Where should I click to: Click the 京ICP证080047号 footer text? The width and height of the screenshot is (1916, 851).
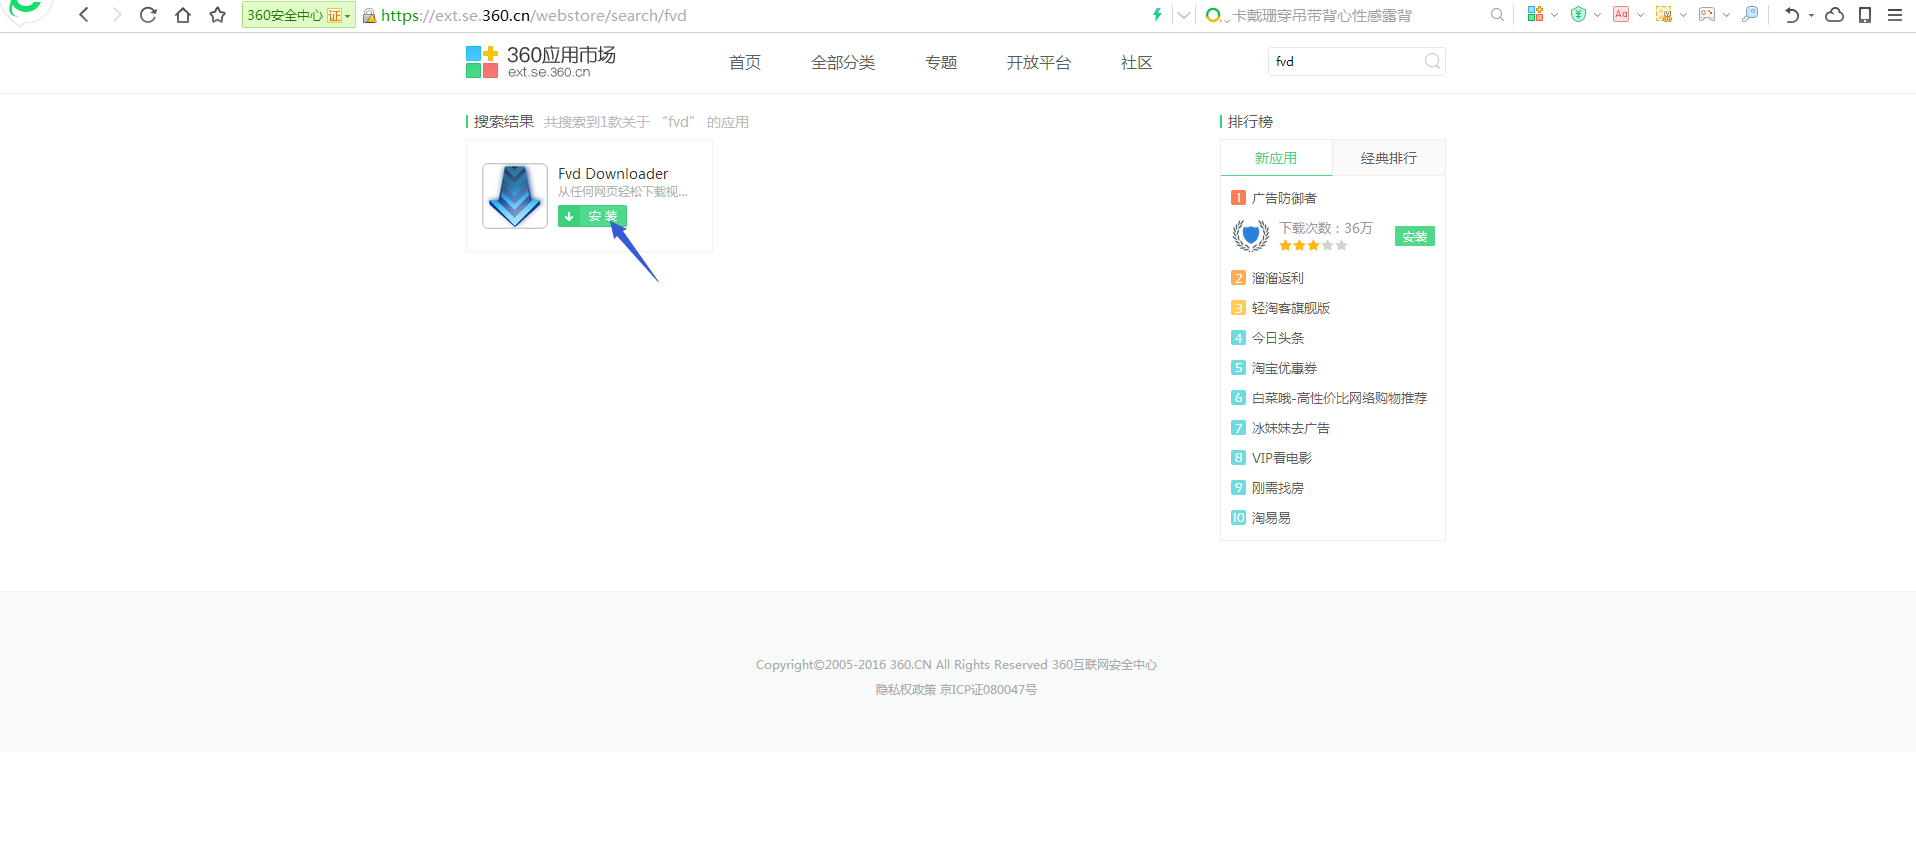click(x=988, y=689)
